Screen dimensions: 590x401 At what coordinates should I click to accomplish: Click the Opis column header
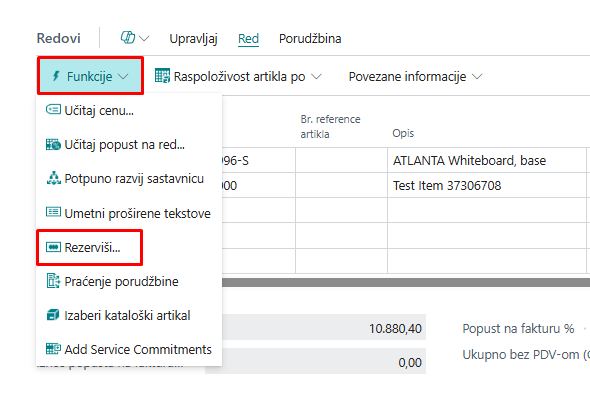coord(403,133)
